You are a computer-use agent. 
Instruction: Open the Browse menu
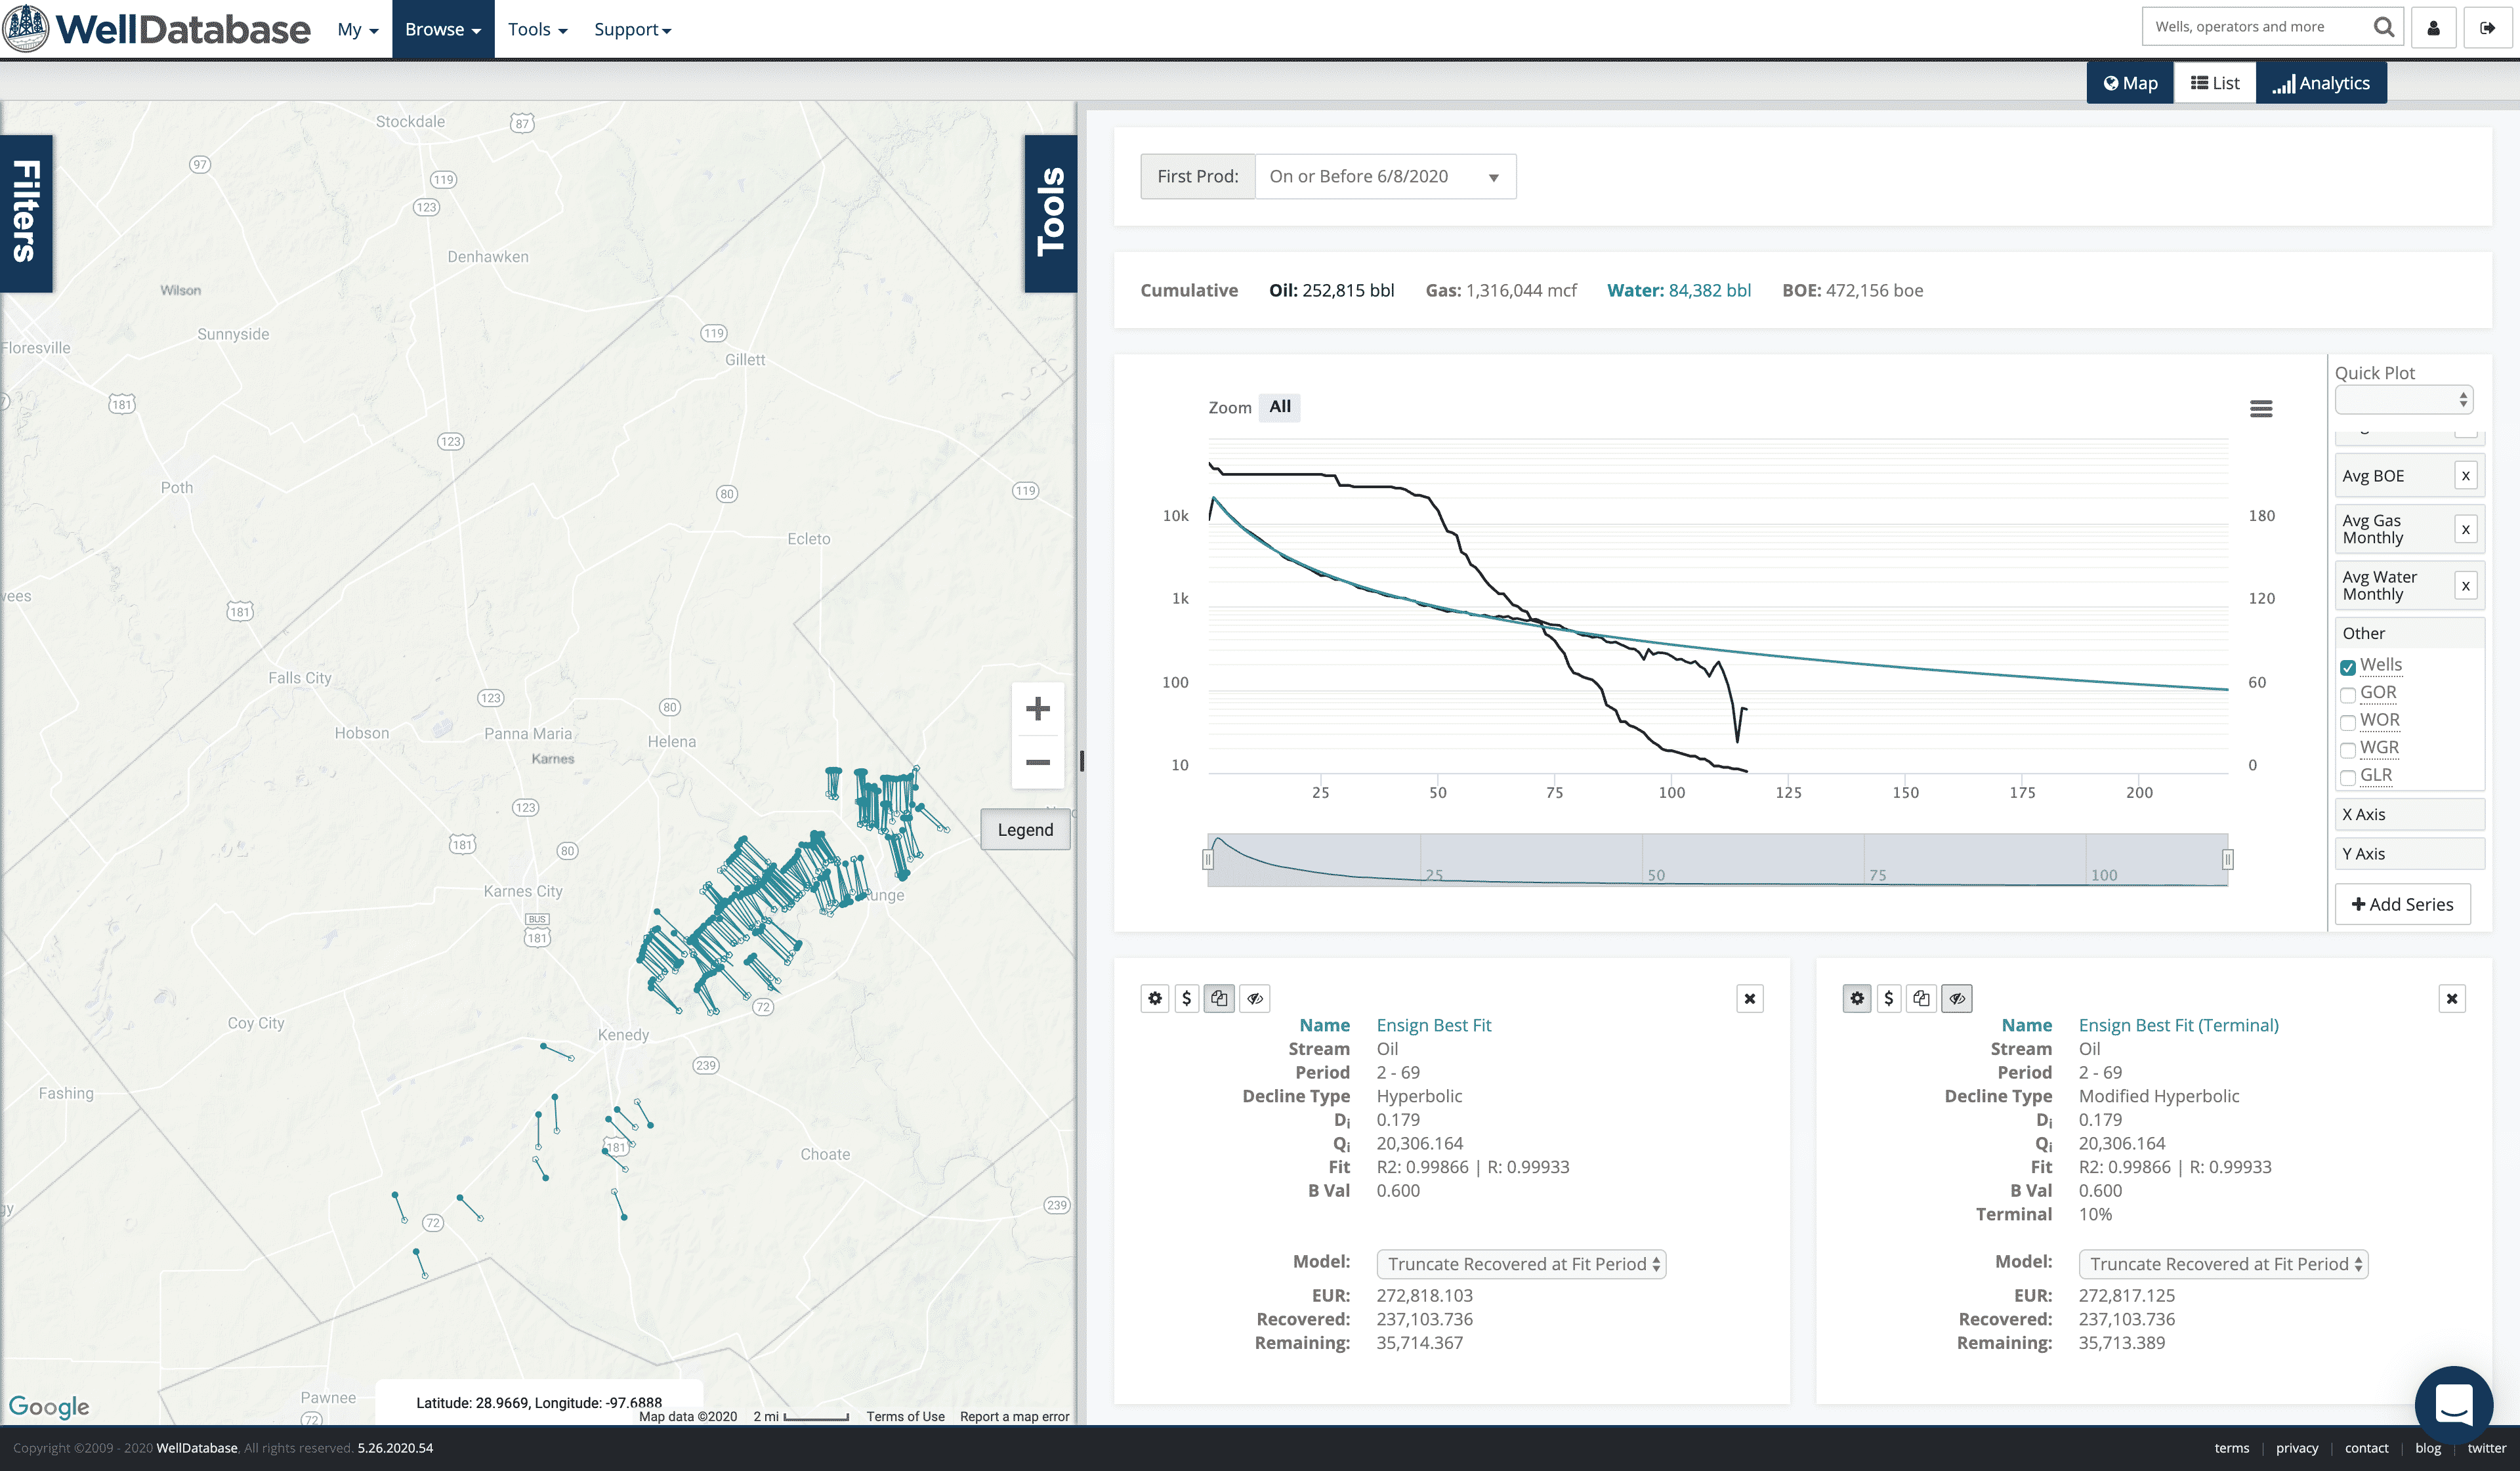(443, 29)
